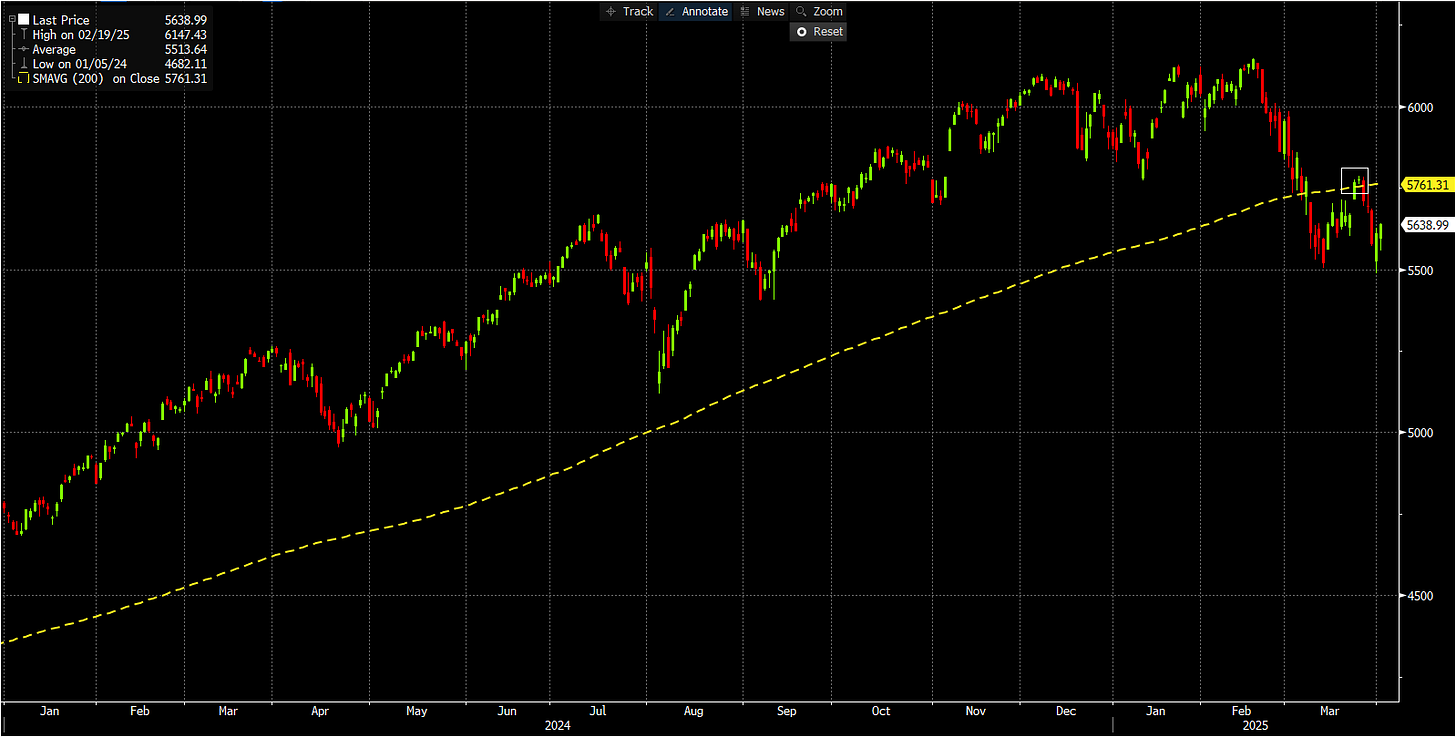This screenshot has width=1456, height=737.
Task: Activate the Zoom tool
Action: click(x=819, y=12)
